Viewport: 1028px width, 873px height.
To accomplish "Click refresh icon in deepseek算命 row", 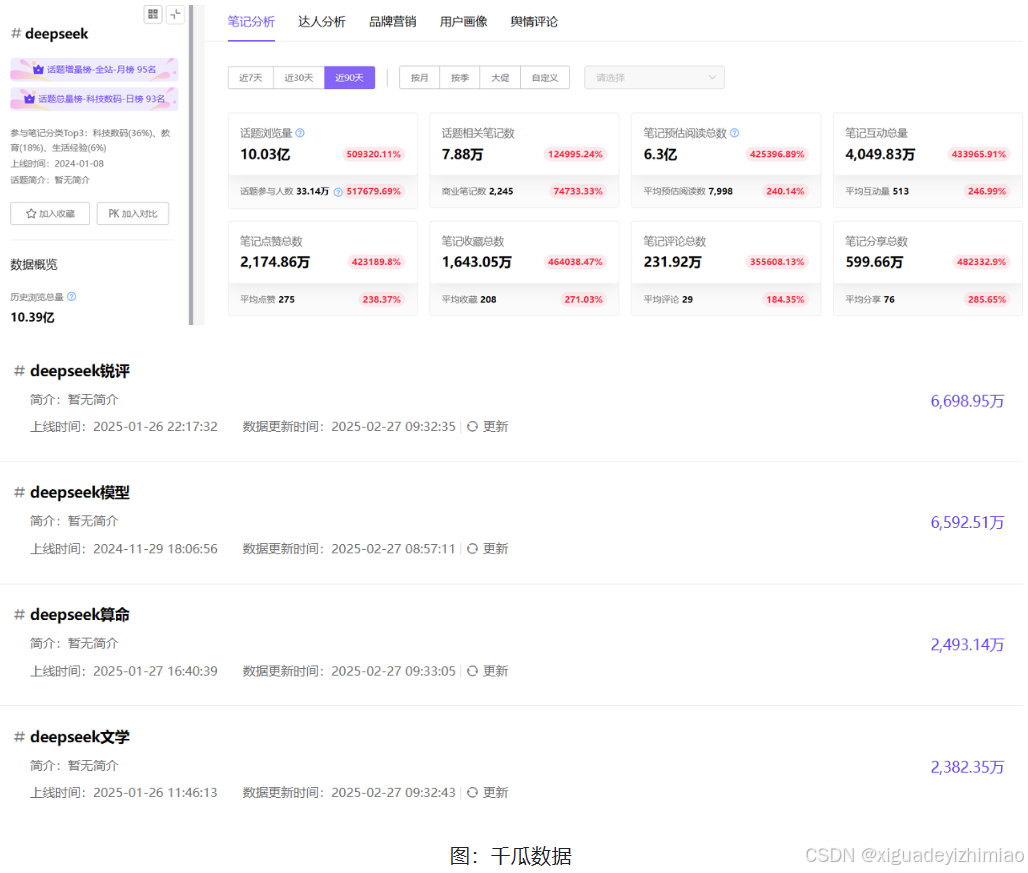I will tap(472, 671).
